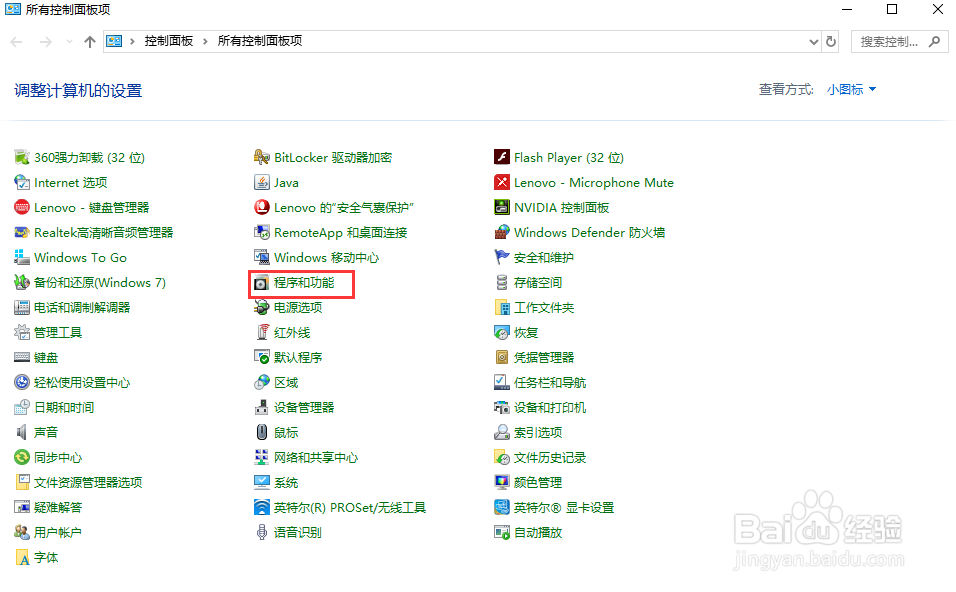Screen dimensions: 956x592
Task: Click Lenovo Microphone Mute icon
Action: [x=501, y=182]
